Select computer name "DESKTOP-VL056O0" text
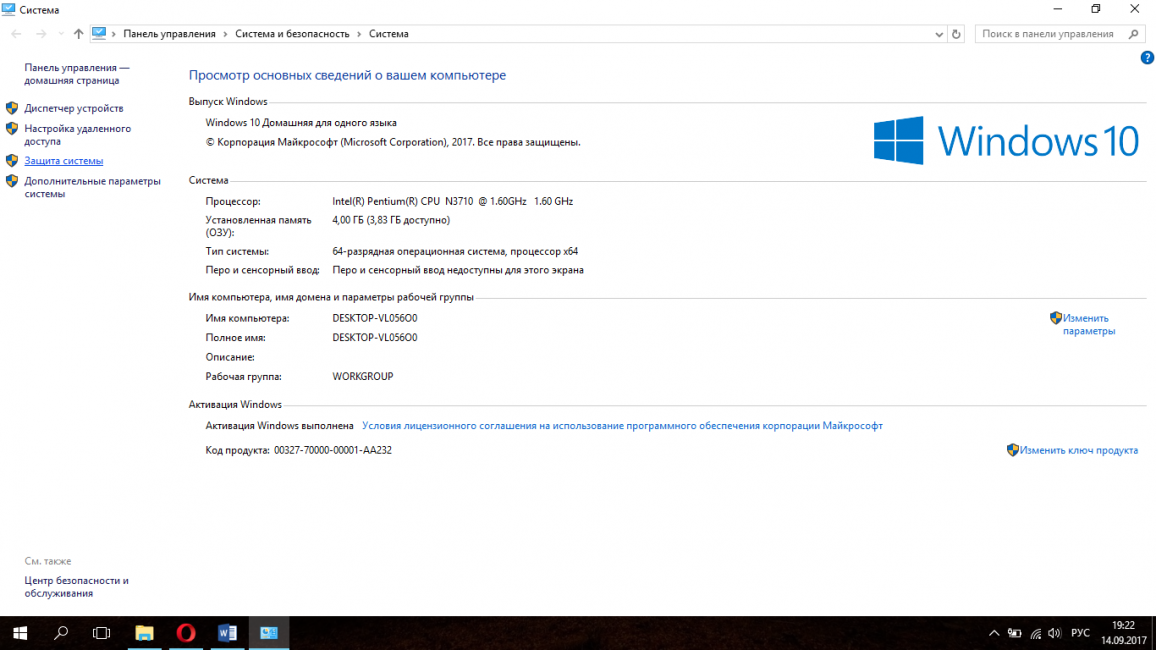Viewport: 1156px width, 650px height. pyautogui.click(x=375, y=318)
